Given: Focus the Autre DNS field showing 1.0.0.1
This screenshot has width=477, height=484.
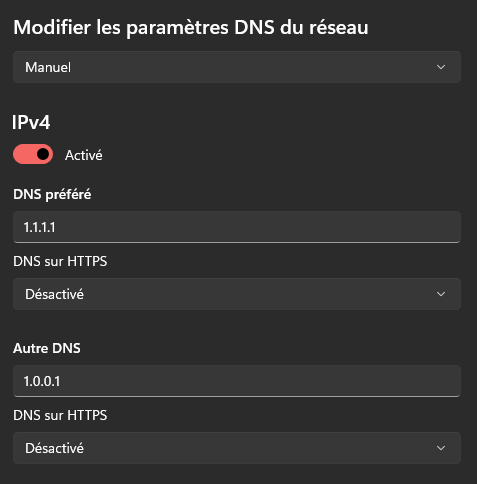Looking at the screenshot, I should click(x=237, y=381).
